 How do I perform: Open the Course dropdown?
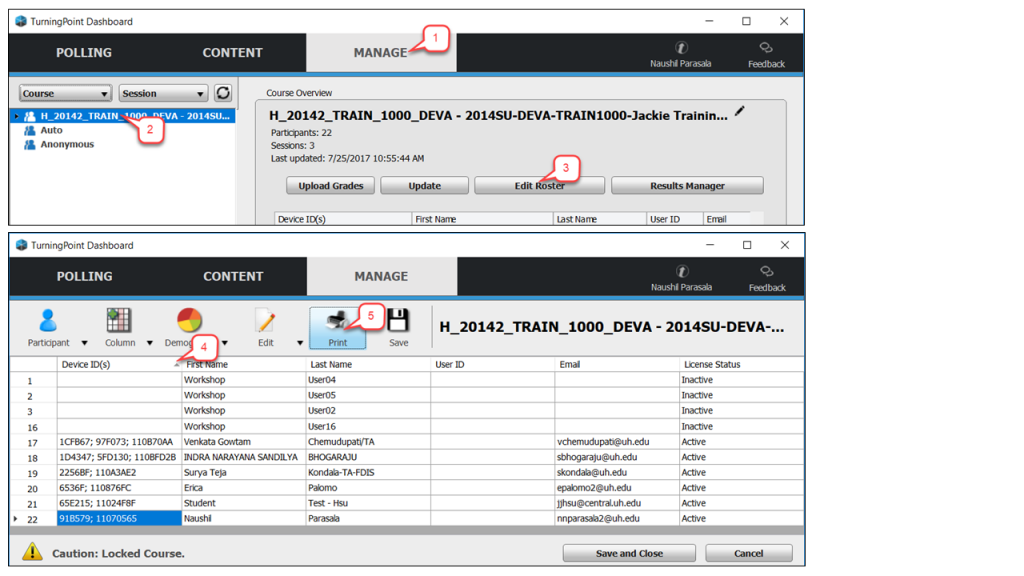point(64,92)
